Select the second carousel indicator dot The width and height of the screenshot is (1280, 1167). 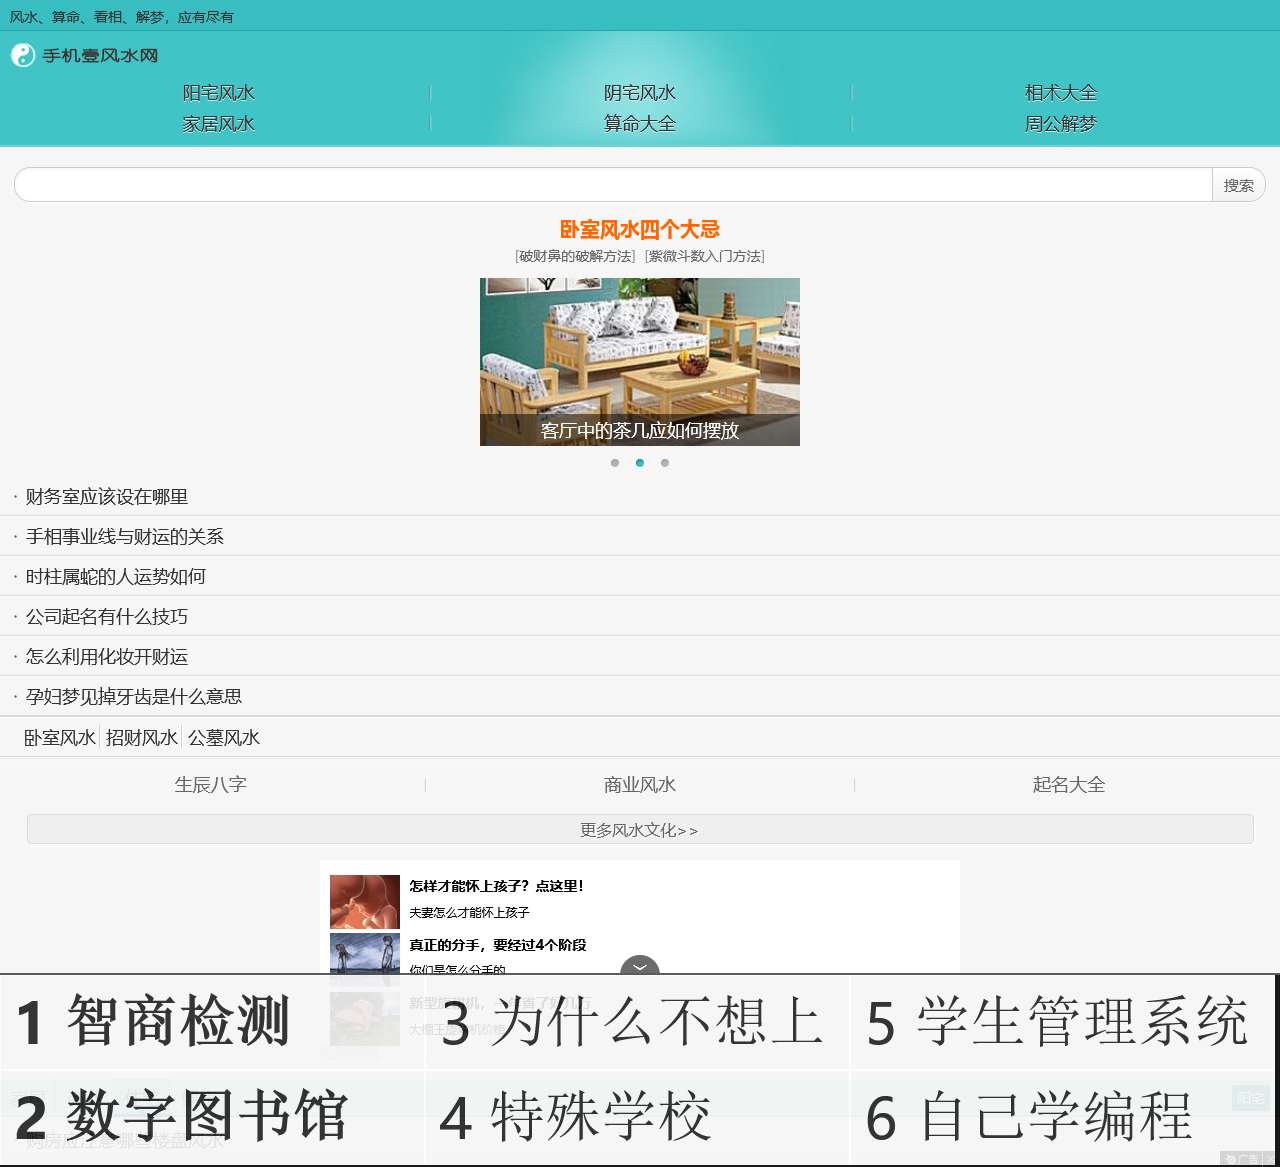640,463
